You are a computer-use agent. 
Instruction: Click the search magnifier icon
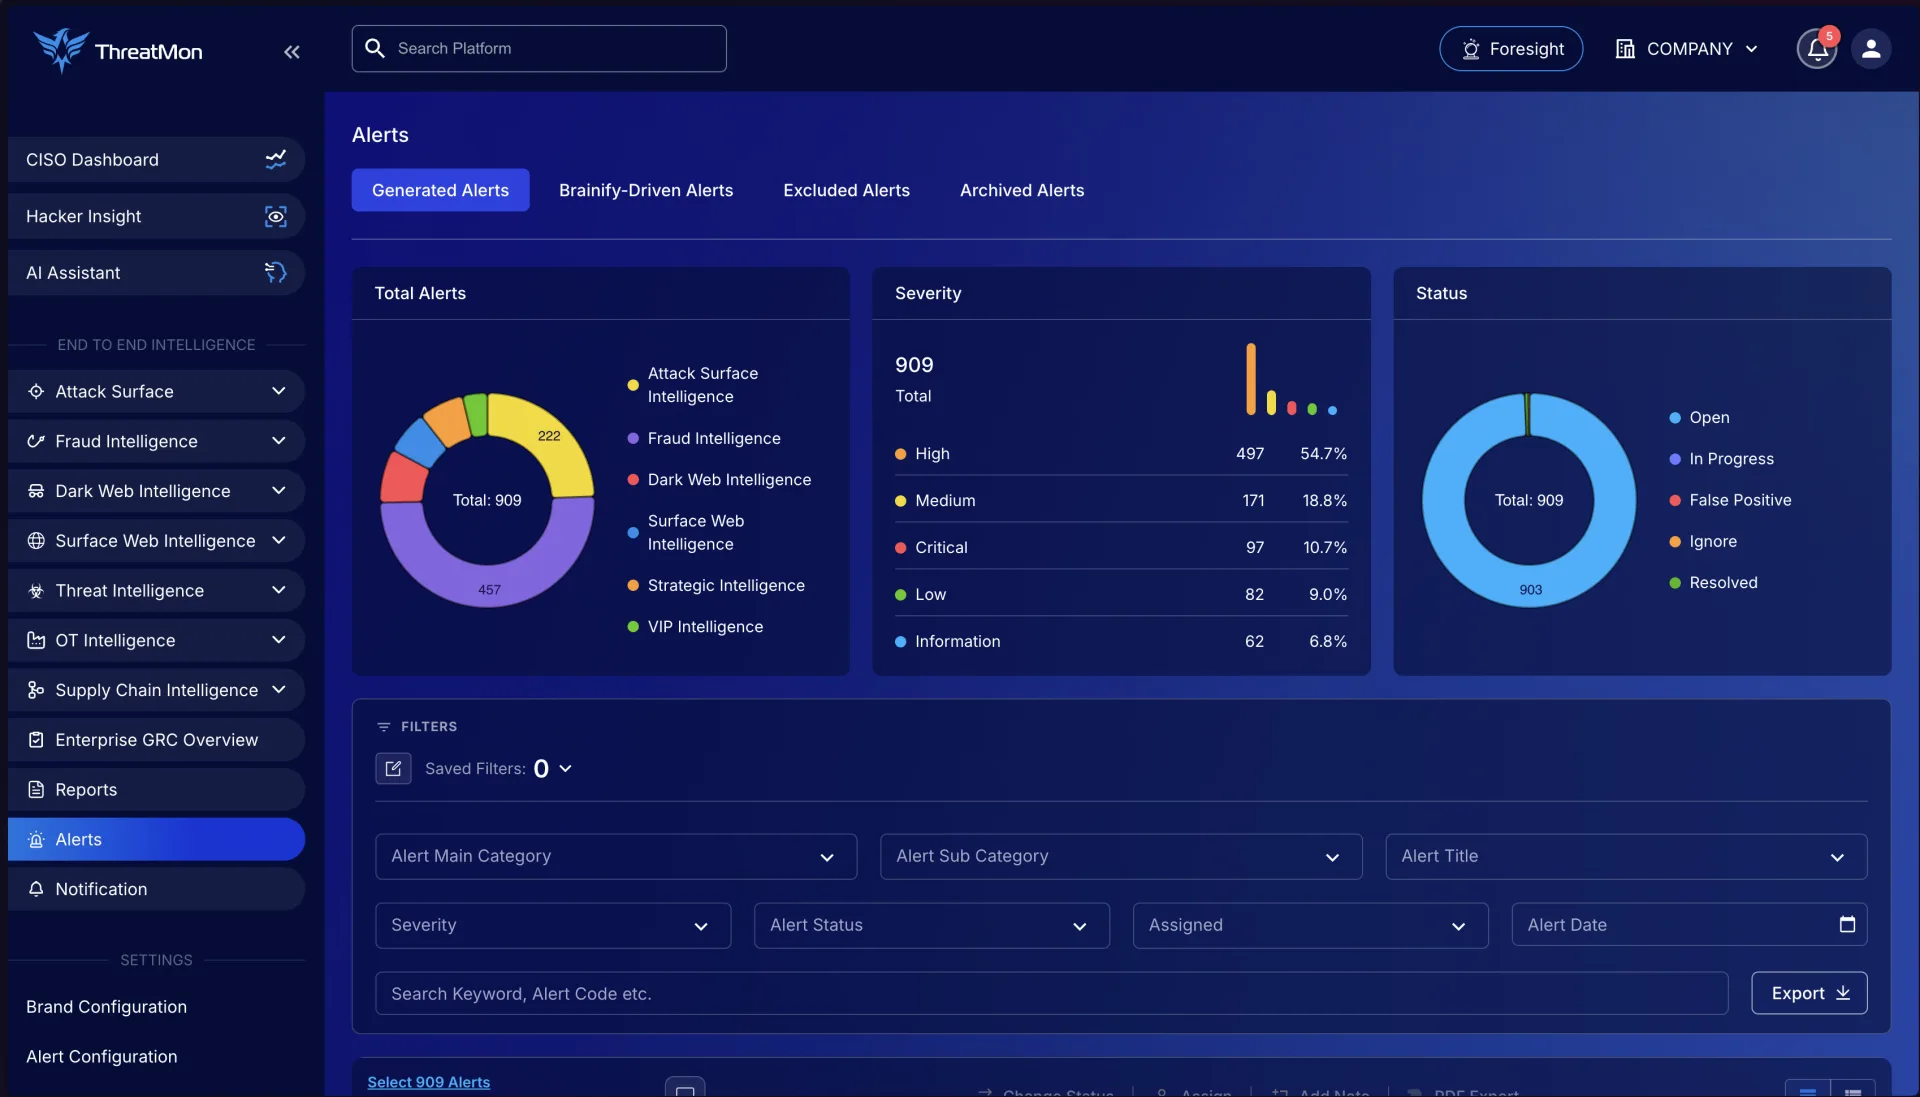point(375,48)
